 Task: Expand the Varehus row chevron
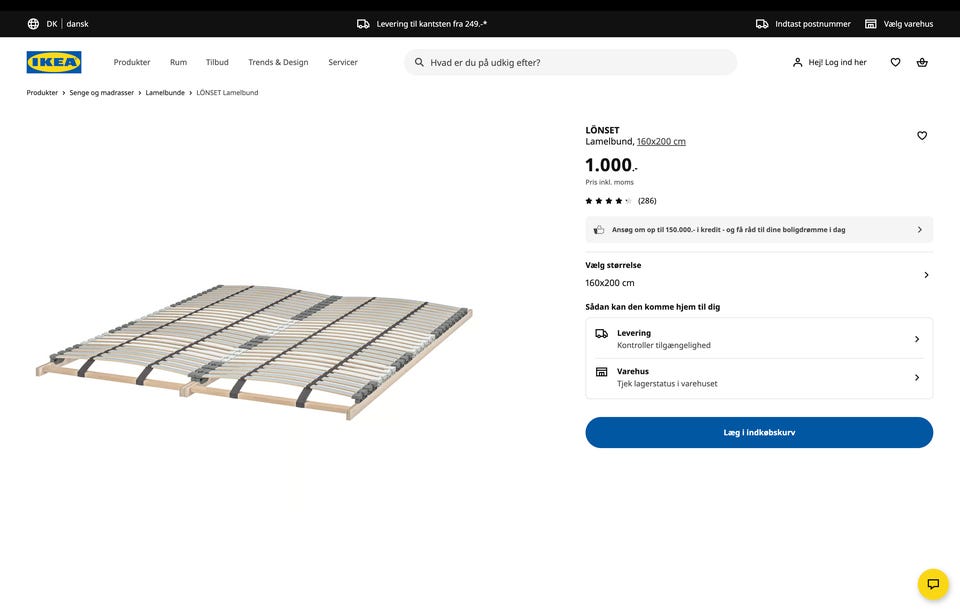click(917, 378)
